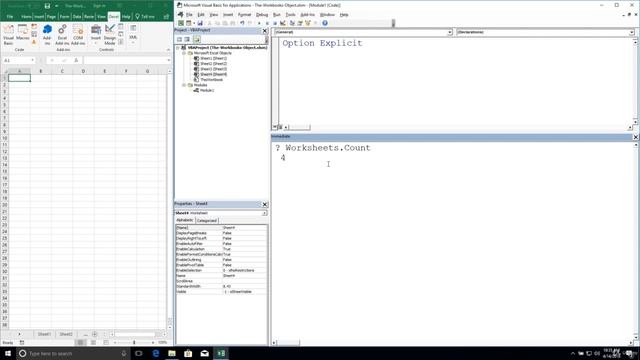
Task: Open the VBA Tools menu
Action: click(290, 15)
